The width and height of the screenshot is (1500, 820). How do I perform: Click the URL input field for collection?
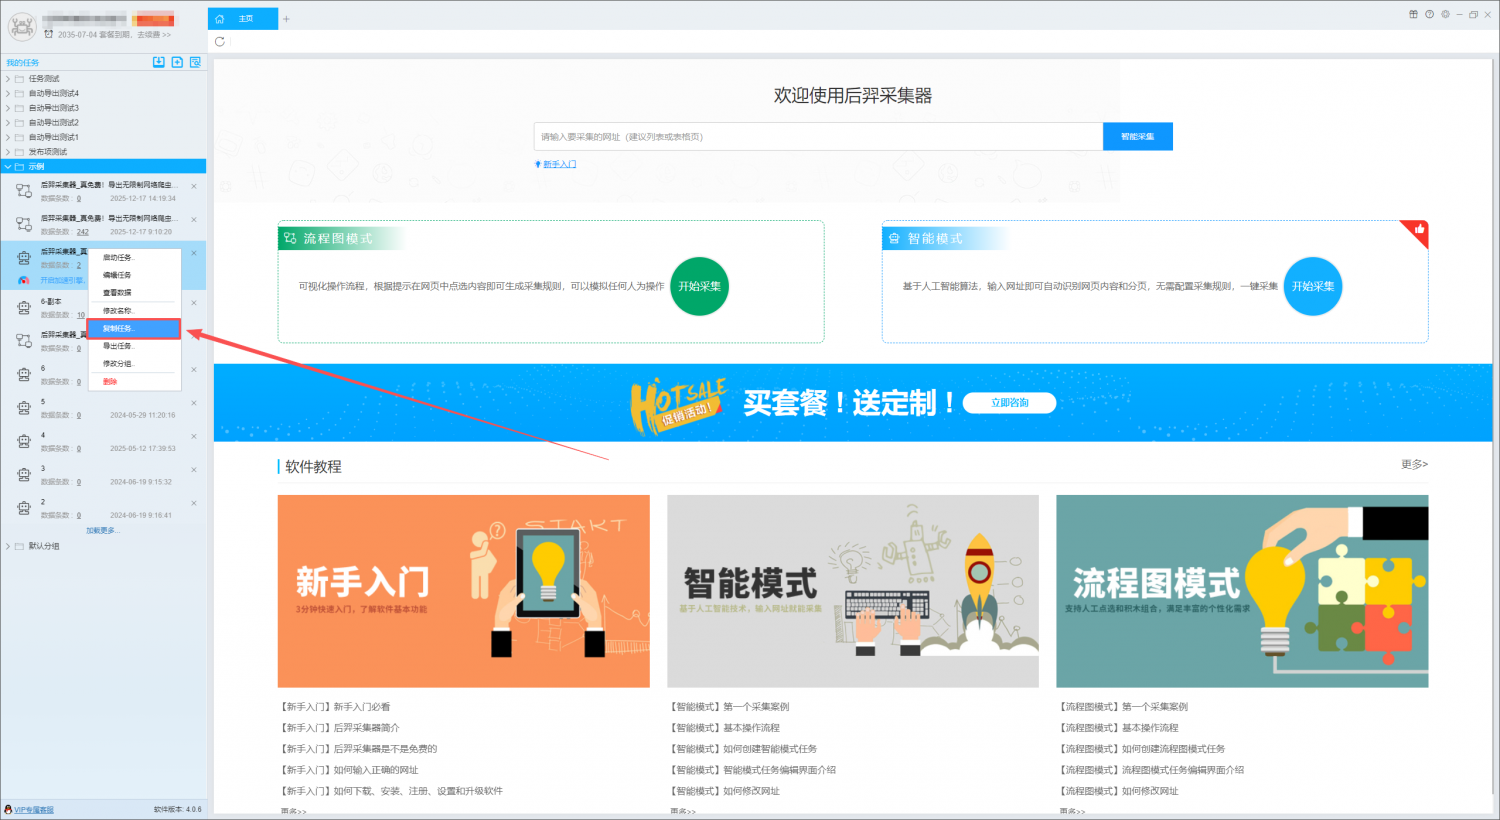coord(818,137)
